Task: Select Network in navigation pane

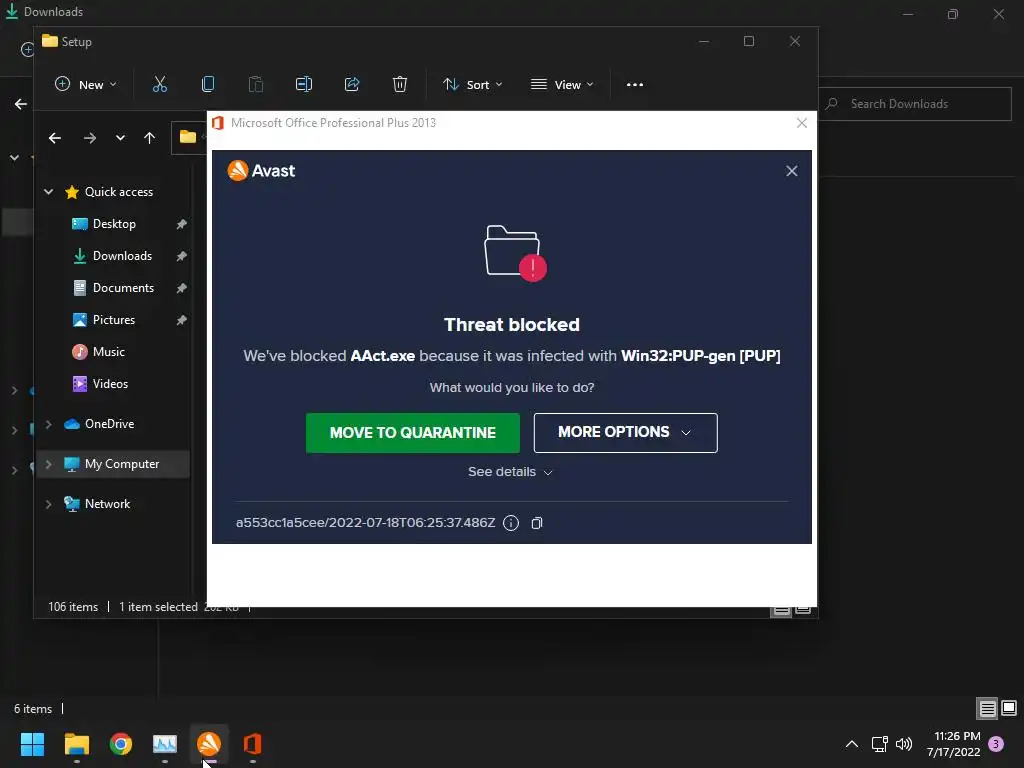Action: click(x=107, y=504)
